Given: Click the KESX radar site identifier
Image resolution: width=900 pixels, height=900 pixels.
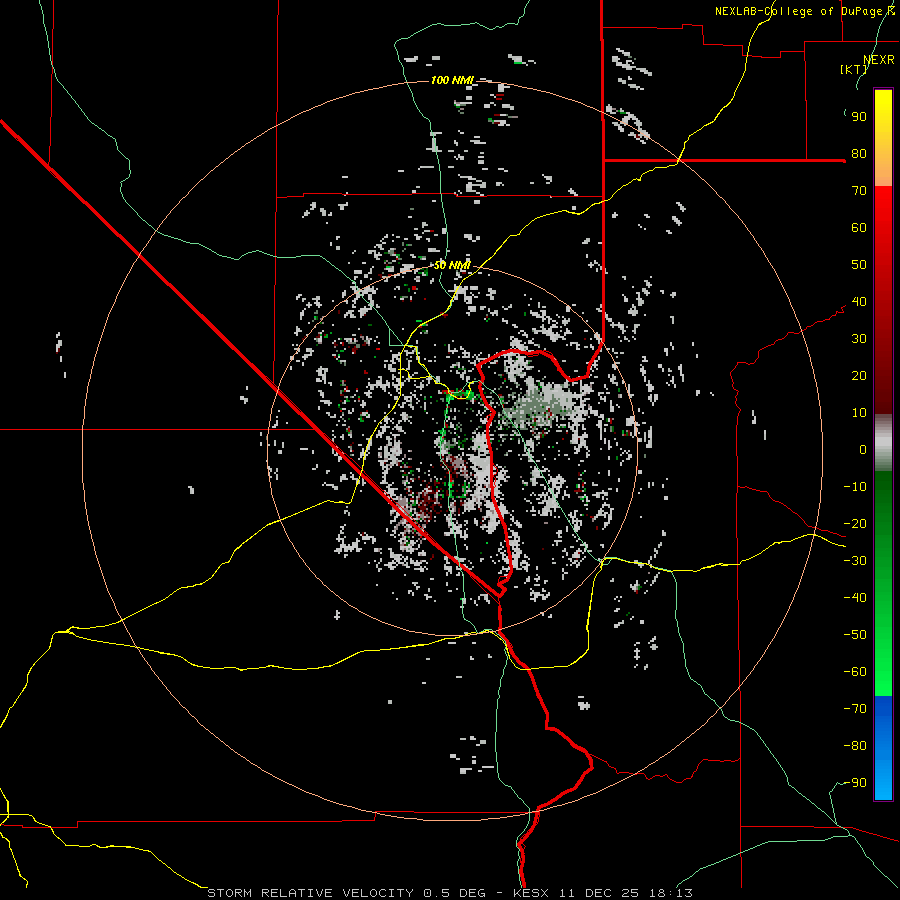Looking at the screenshot, I should 531,893.
